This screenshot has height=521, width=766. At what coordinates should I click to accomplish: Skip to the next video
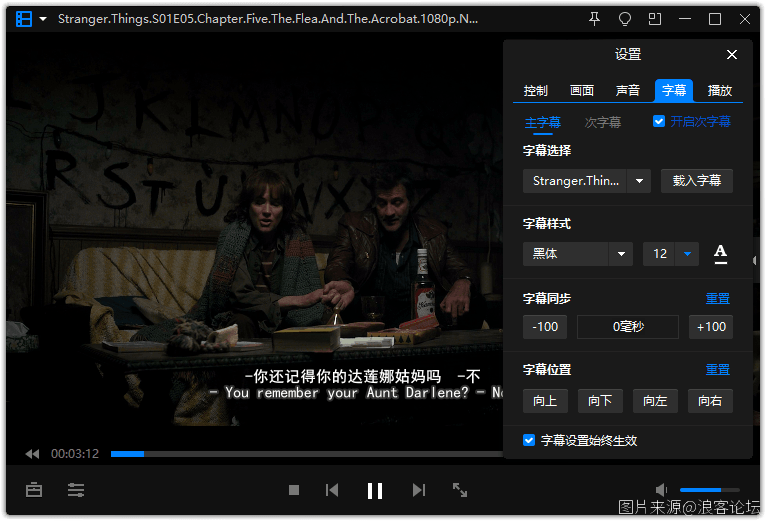click(419, 490)
